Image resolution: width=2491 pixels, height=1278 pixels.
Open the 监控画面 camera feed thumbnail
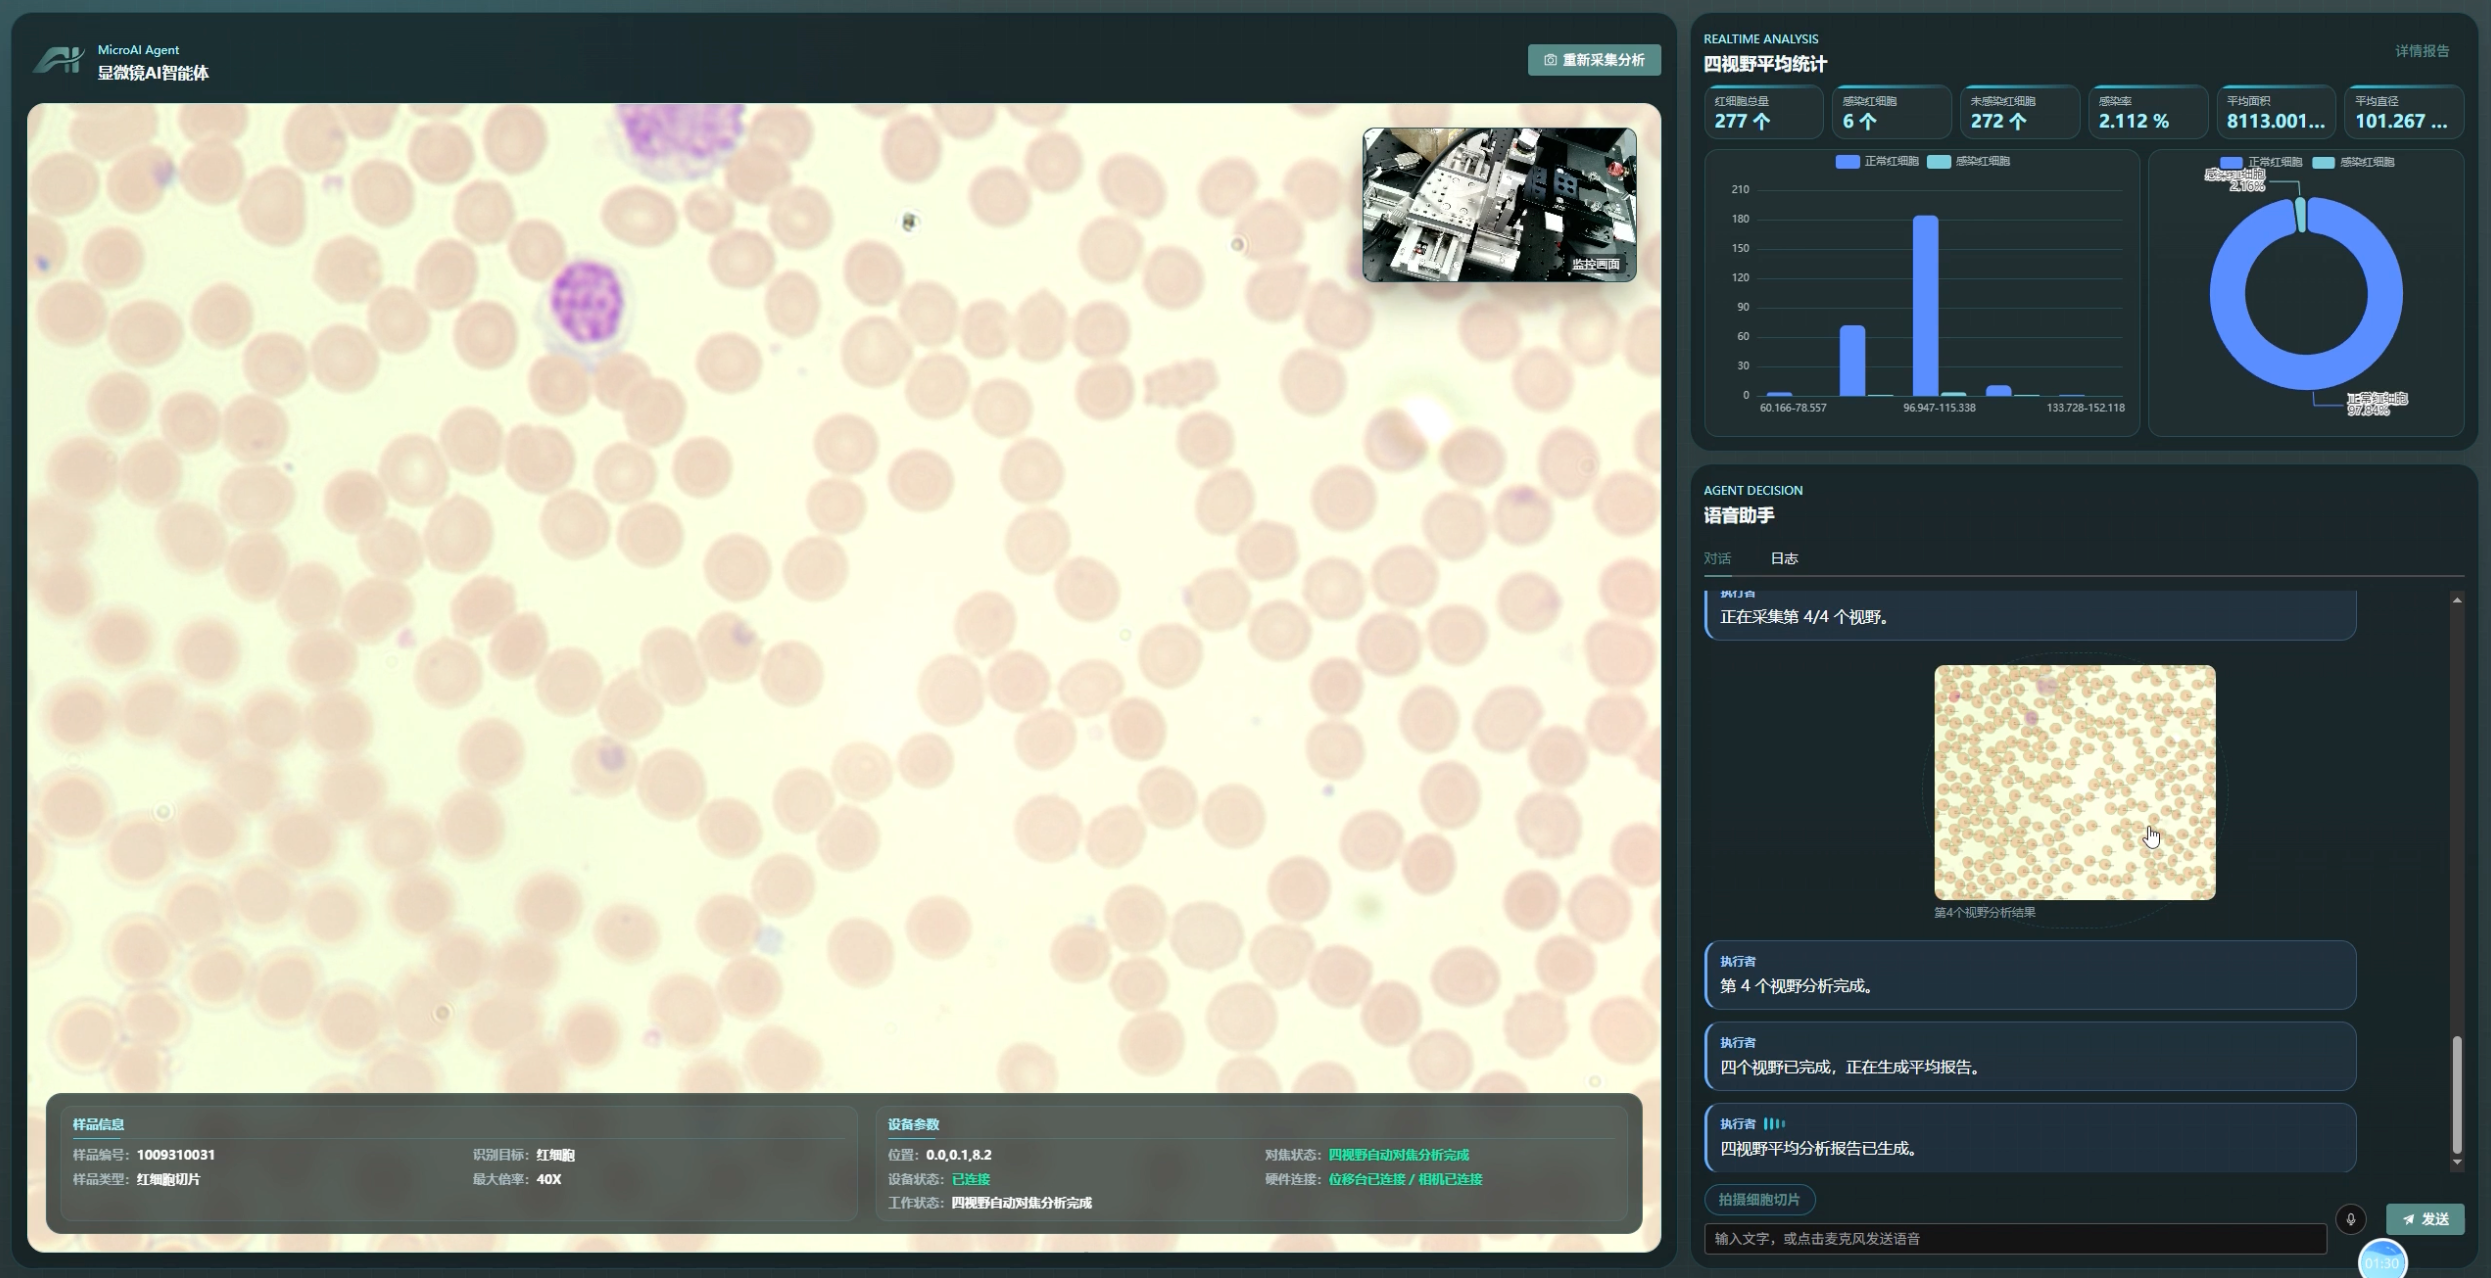tap(1499, 204)
